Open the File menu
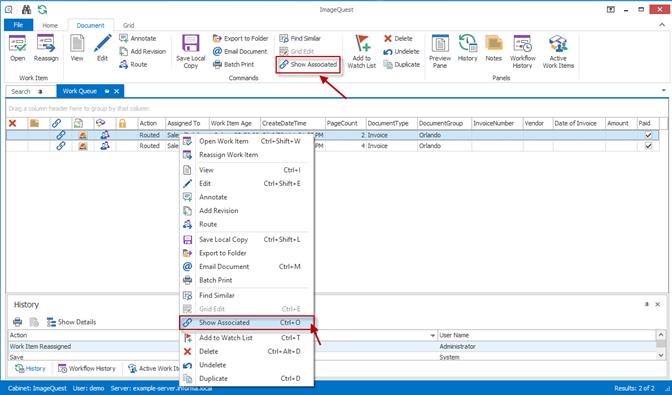The height and width of the screenshot is (395, 672). [18, 25]
